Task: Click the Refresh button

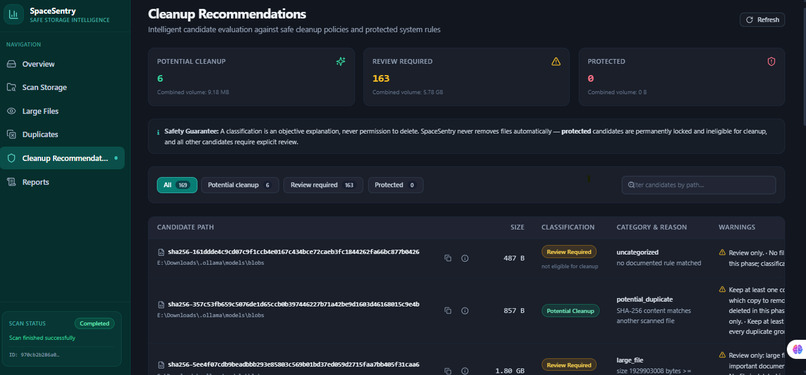Action: (x=762, y=20)
